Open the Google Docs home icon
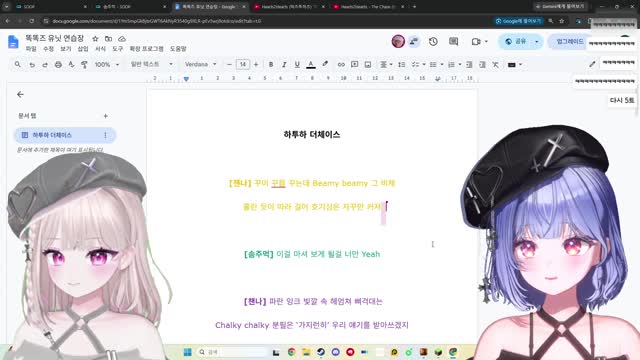This screenshot has height=360, width=640. 13,42
